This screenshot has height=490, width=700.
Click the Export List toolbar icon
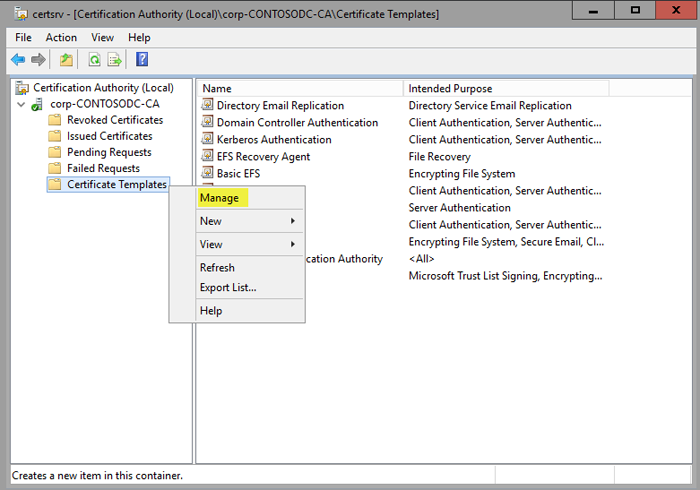115,60
